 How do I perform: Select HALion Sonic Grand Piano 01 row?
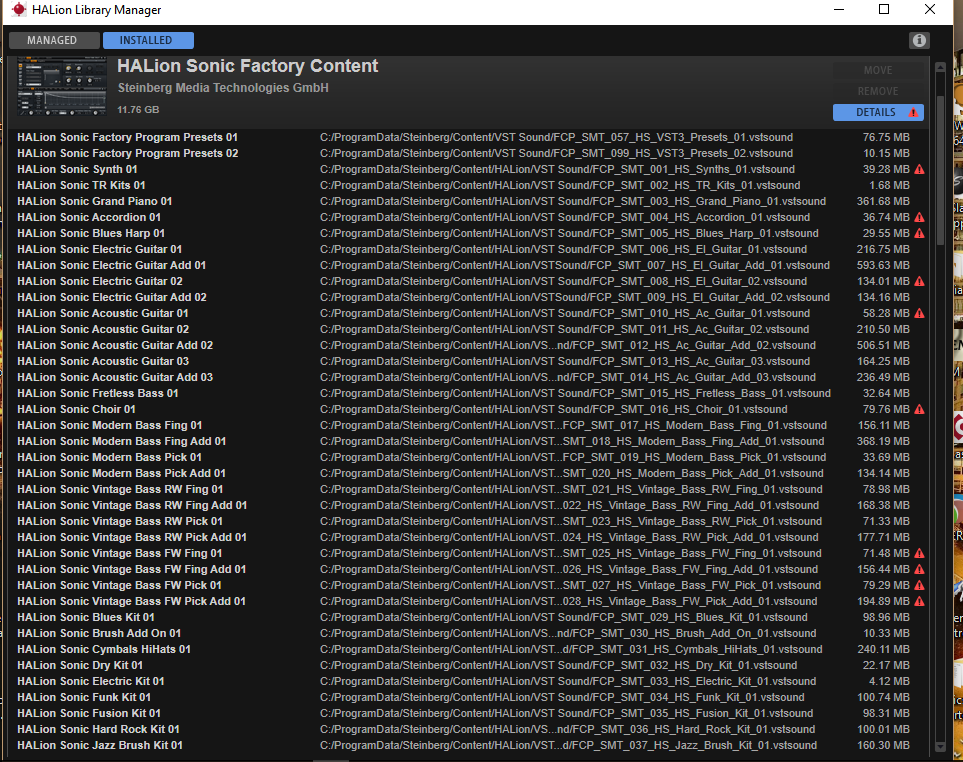[469, 201]
